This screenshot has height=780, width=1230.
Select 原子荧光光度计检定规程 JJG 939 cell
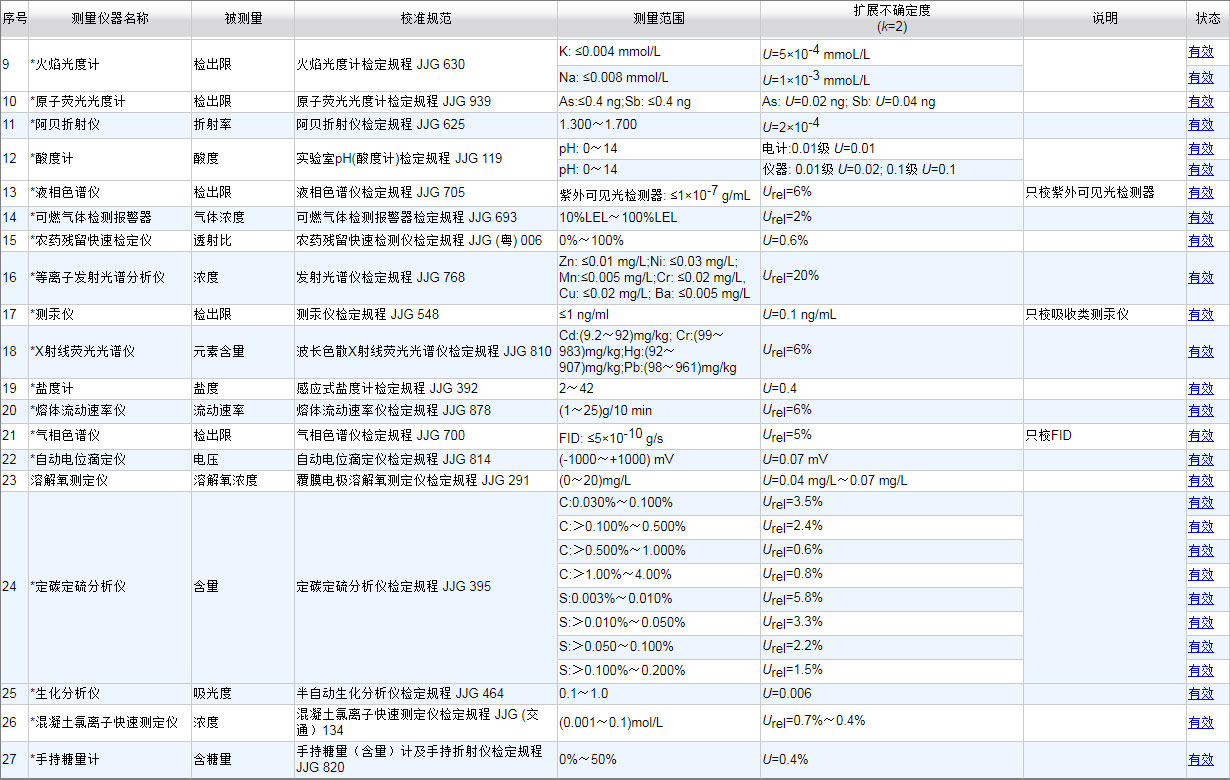[x=425, y=101]
